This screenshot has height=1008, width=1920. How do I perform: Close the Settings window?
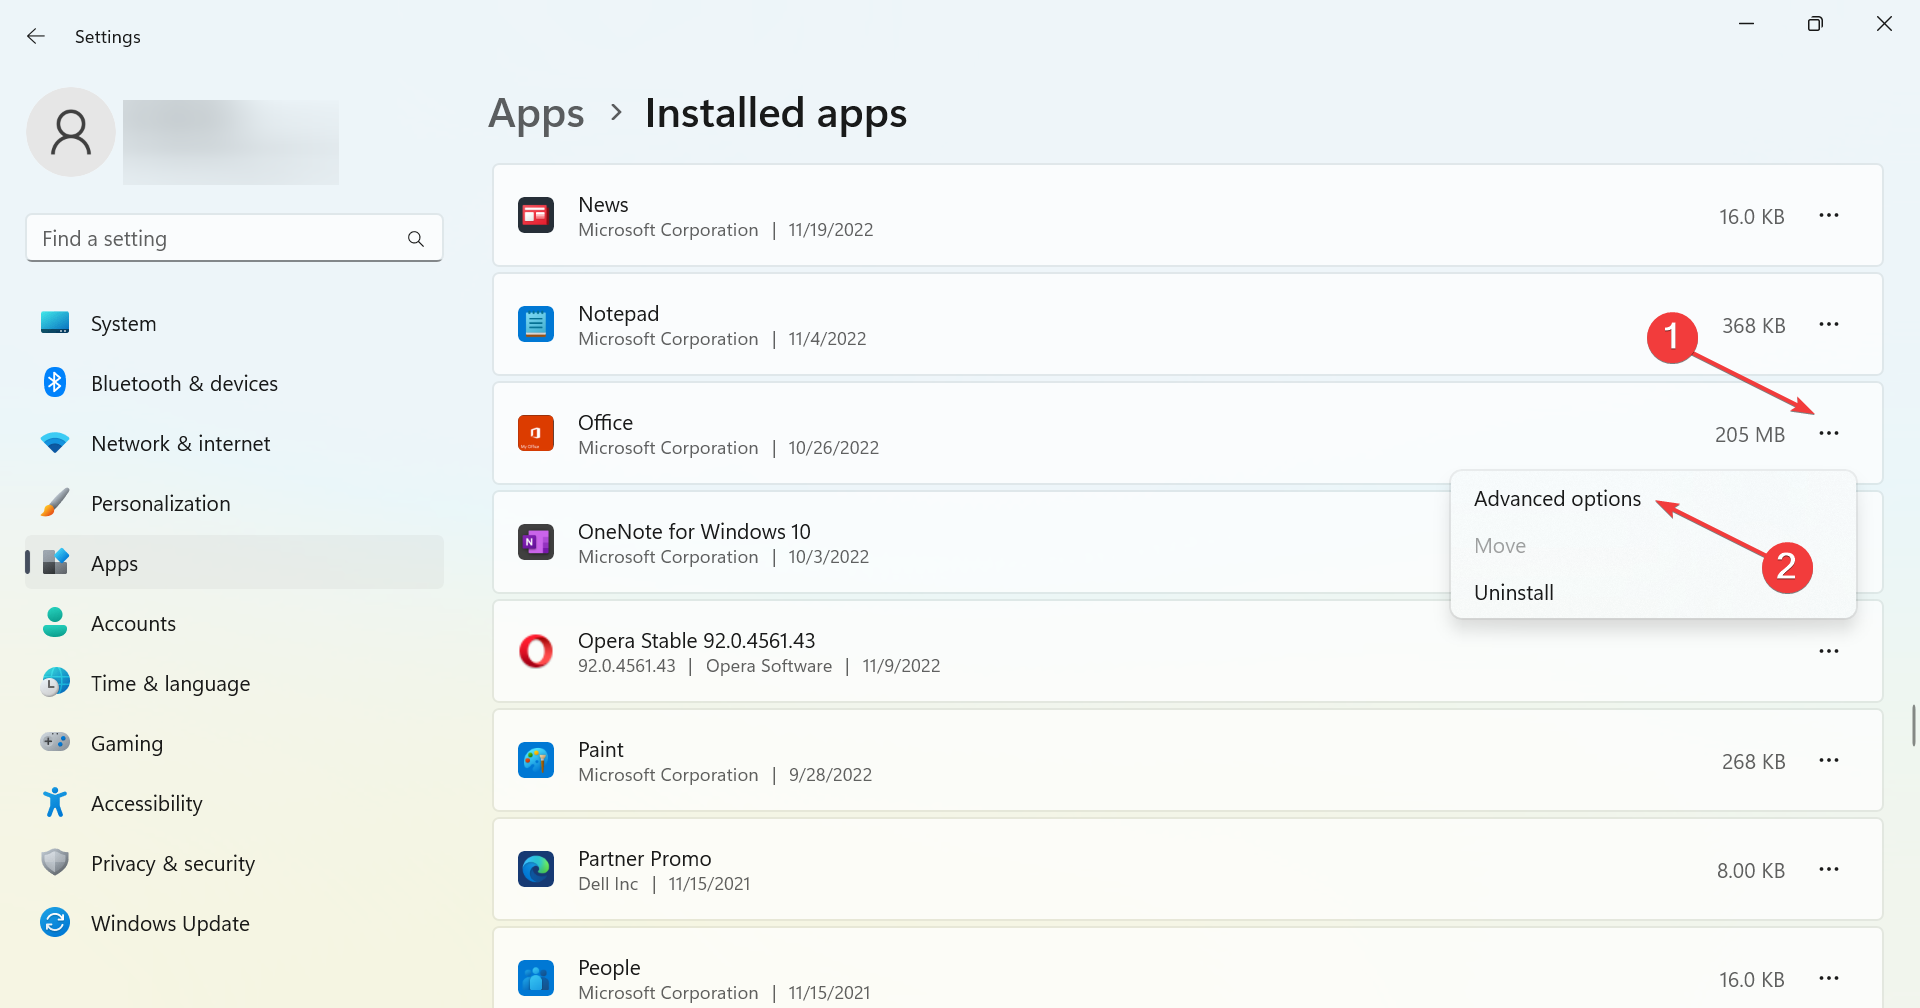1884,23
